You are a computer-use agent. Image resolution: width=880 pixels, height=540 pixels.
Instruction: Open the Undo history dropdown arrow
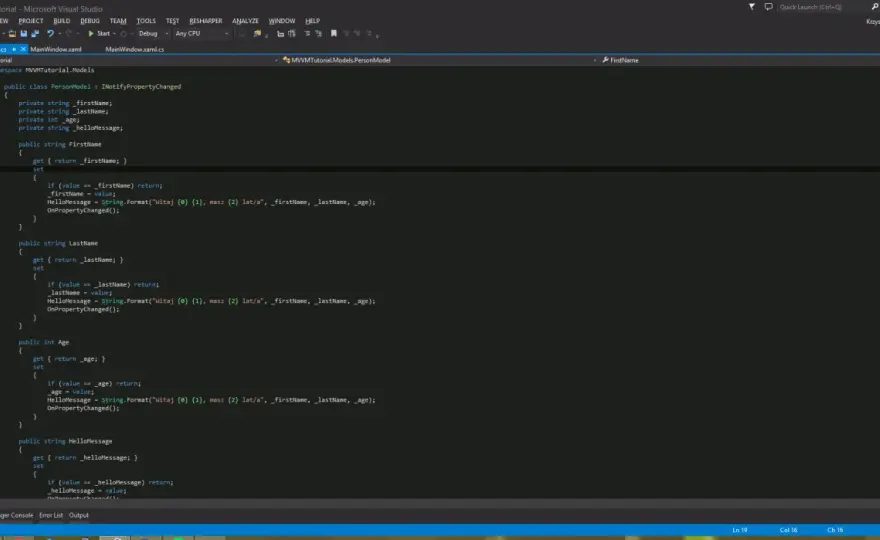[59, 34]
